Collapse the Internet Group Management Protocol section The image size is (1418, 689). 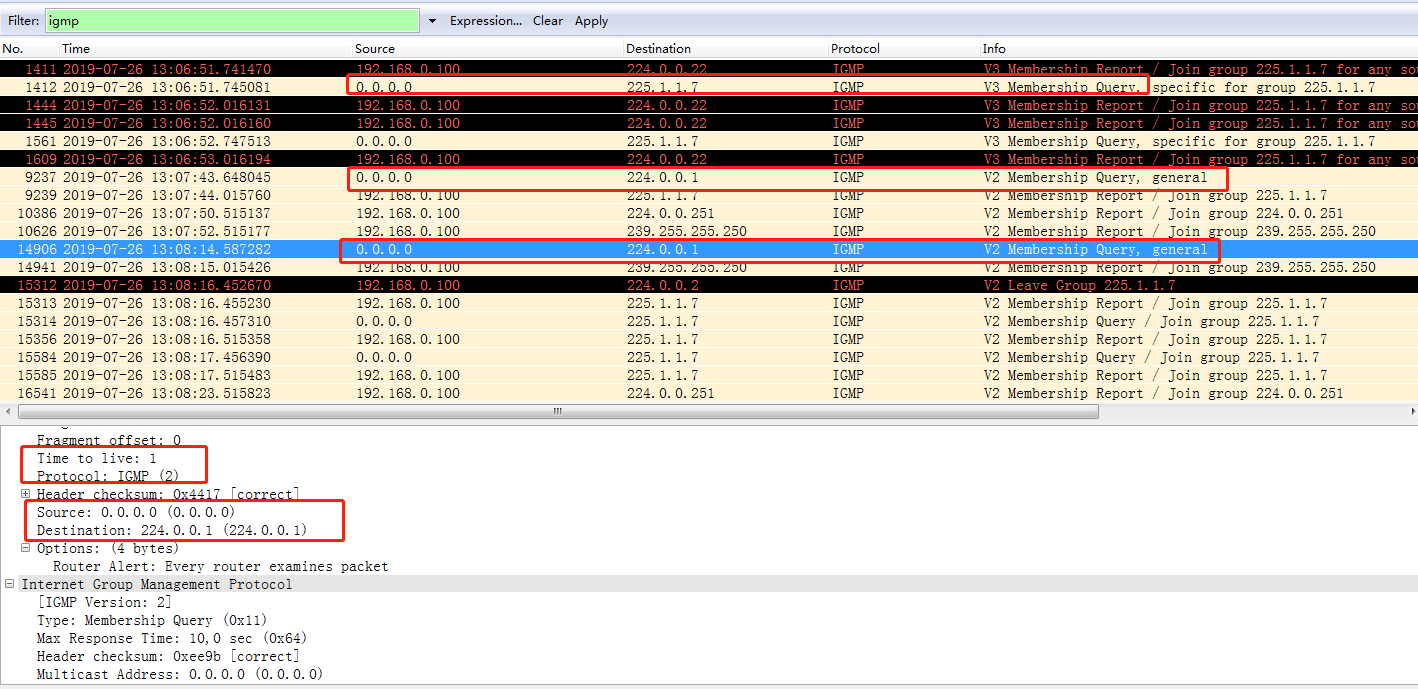pos(8,584)
